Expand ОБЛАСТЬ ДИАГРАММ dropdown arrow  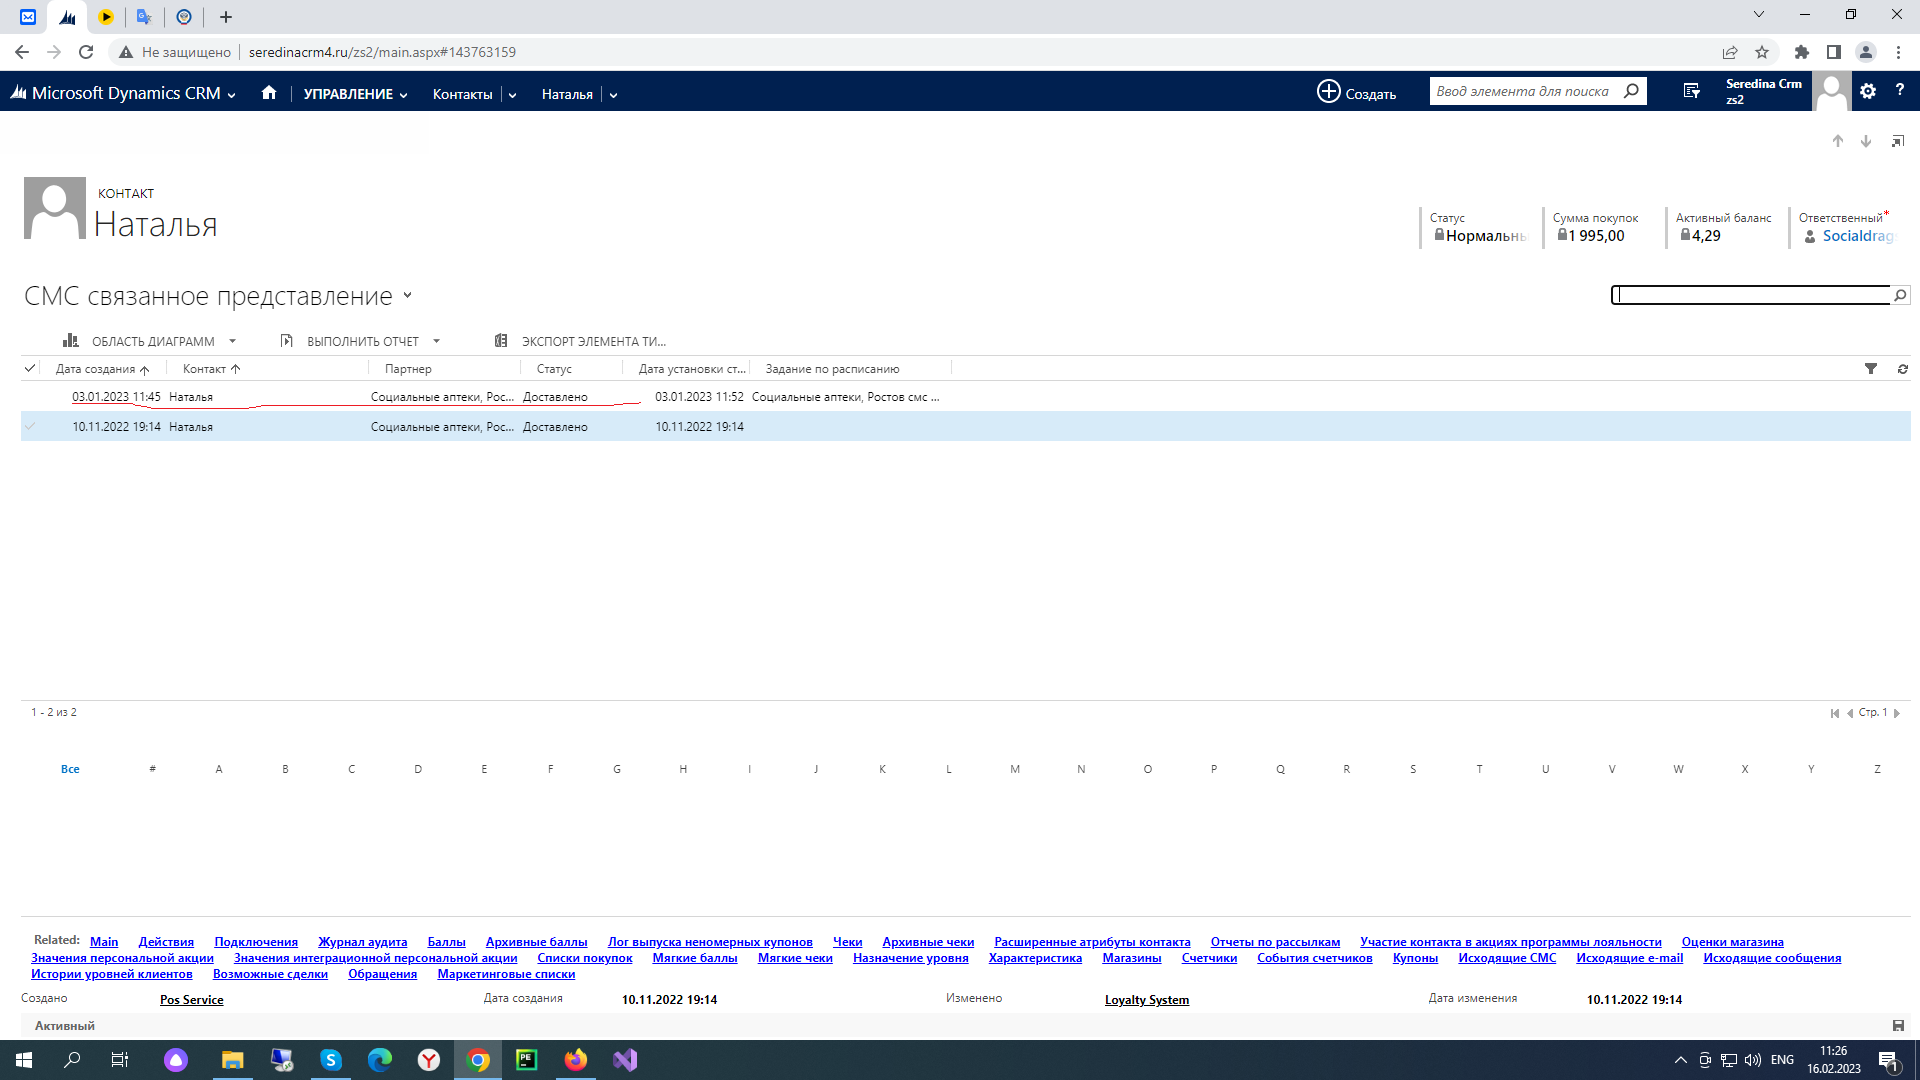(232, 341)
